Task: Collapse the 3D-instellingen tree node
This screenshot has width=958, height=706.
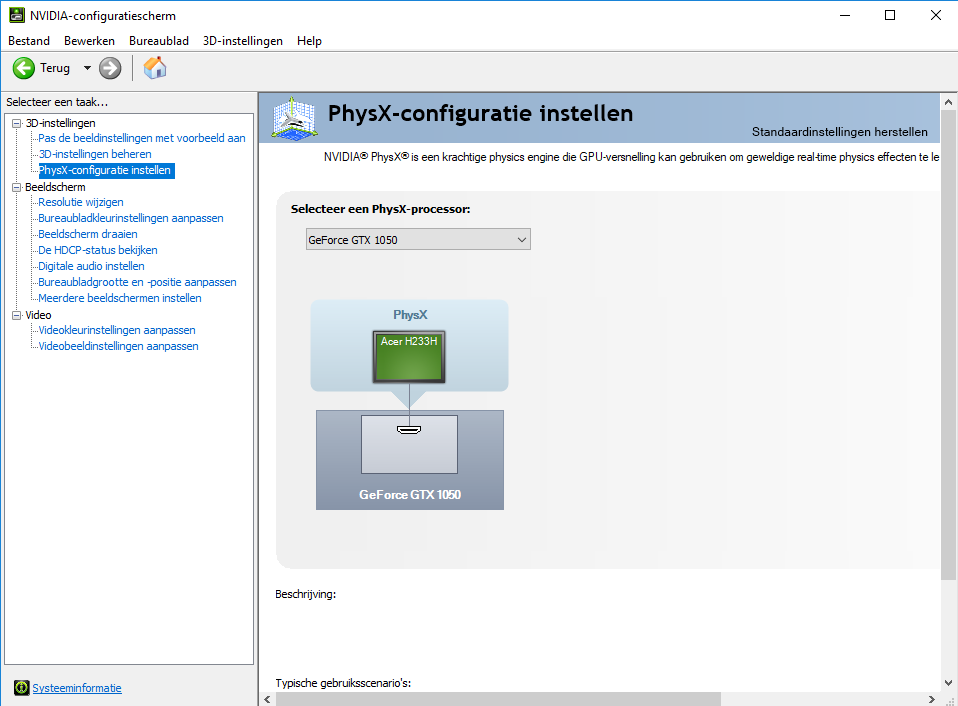Action: (x=16, y=123)
